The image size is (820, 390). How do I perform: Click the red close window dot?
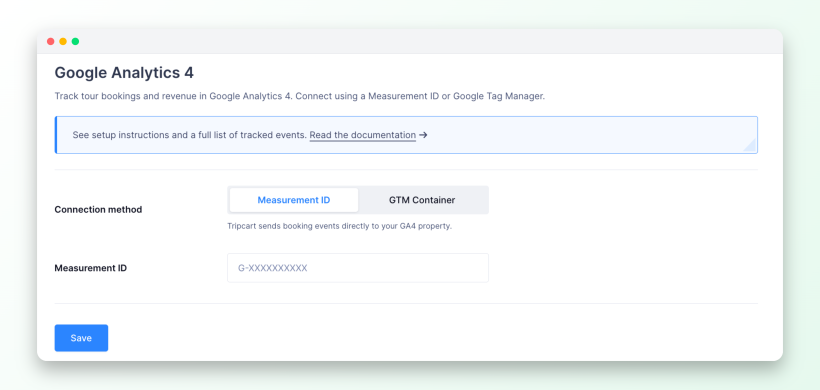51,41
